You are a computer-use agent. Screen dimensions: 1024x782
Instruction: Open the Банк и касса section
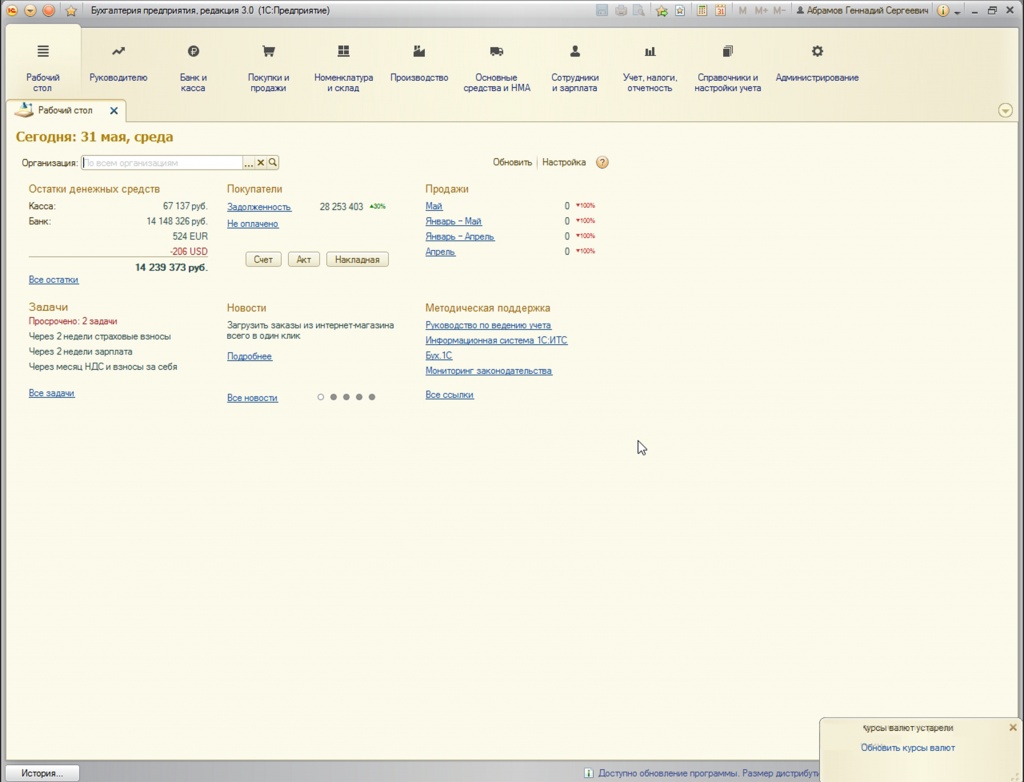click(x=193, y=68)
